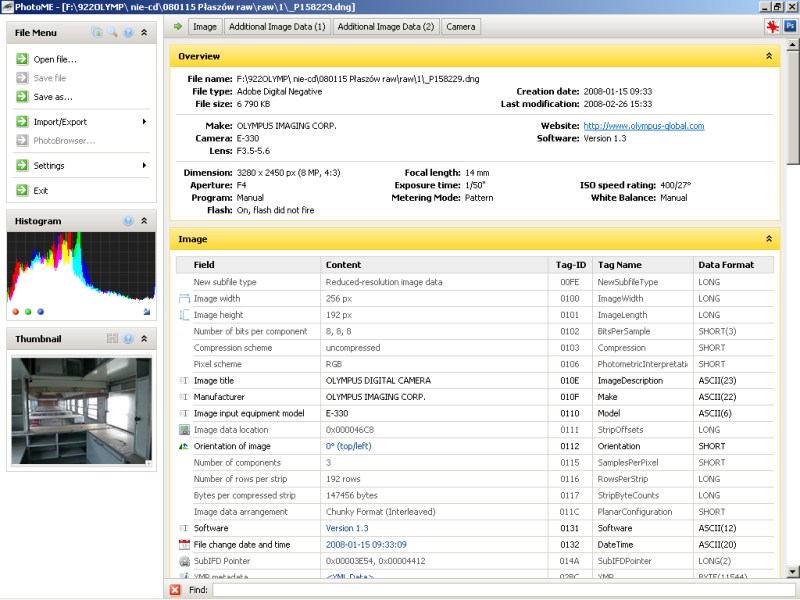Click the Photoshop icon in the top-right toolbar
This screenshot has height=600, width=800.
789,26
